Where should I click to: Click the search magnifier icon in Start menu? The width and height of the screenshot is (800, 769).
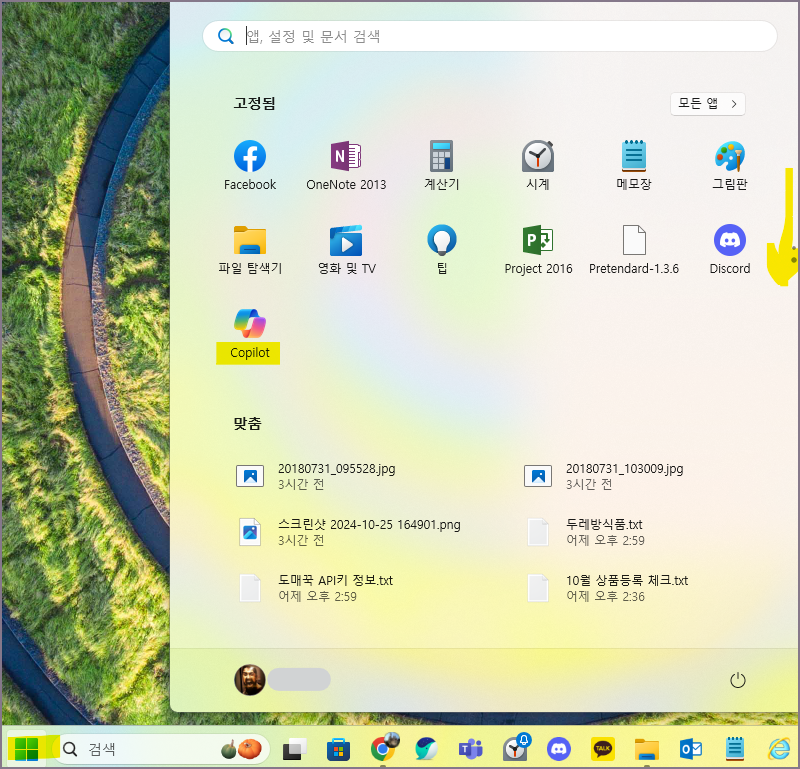pos(226,36)
